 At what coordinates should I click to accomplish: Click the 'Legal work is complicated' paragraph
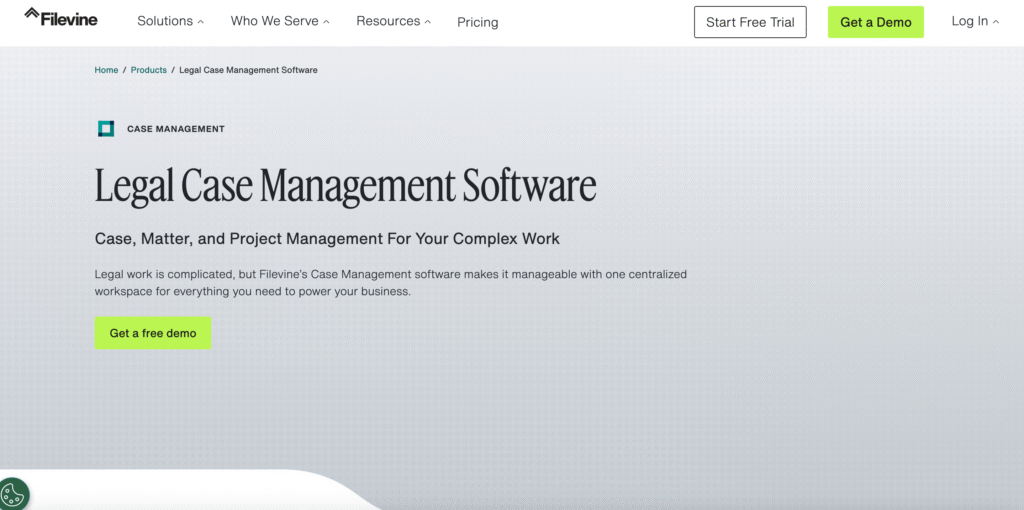tap(391, 283)
